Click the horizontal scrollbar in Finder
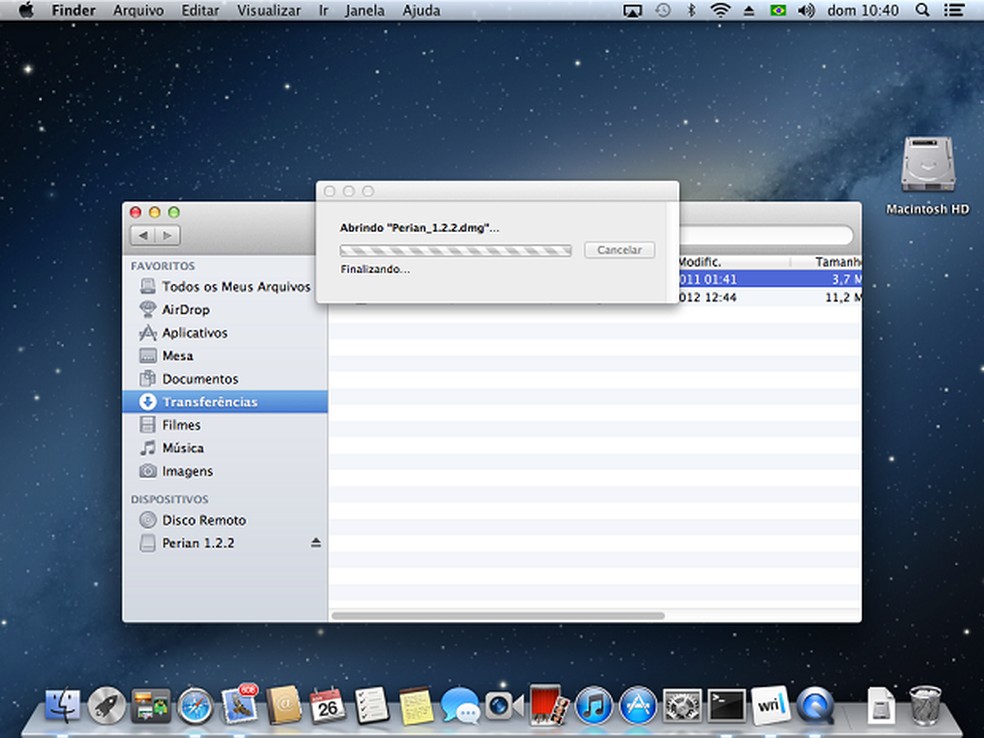 tap(497, 616)
